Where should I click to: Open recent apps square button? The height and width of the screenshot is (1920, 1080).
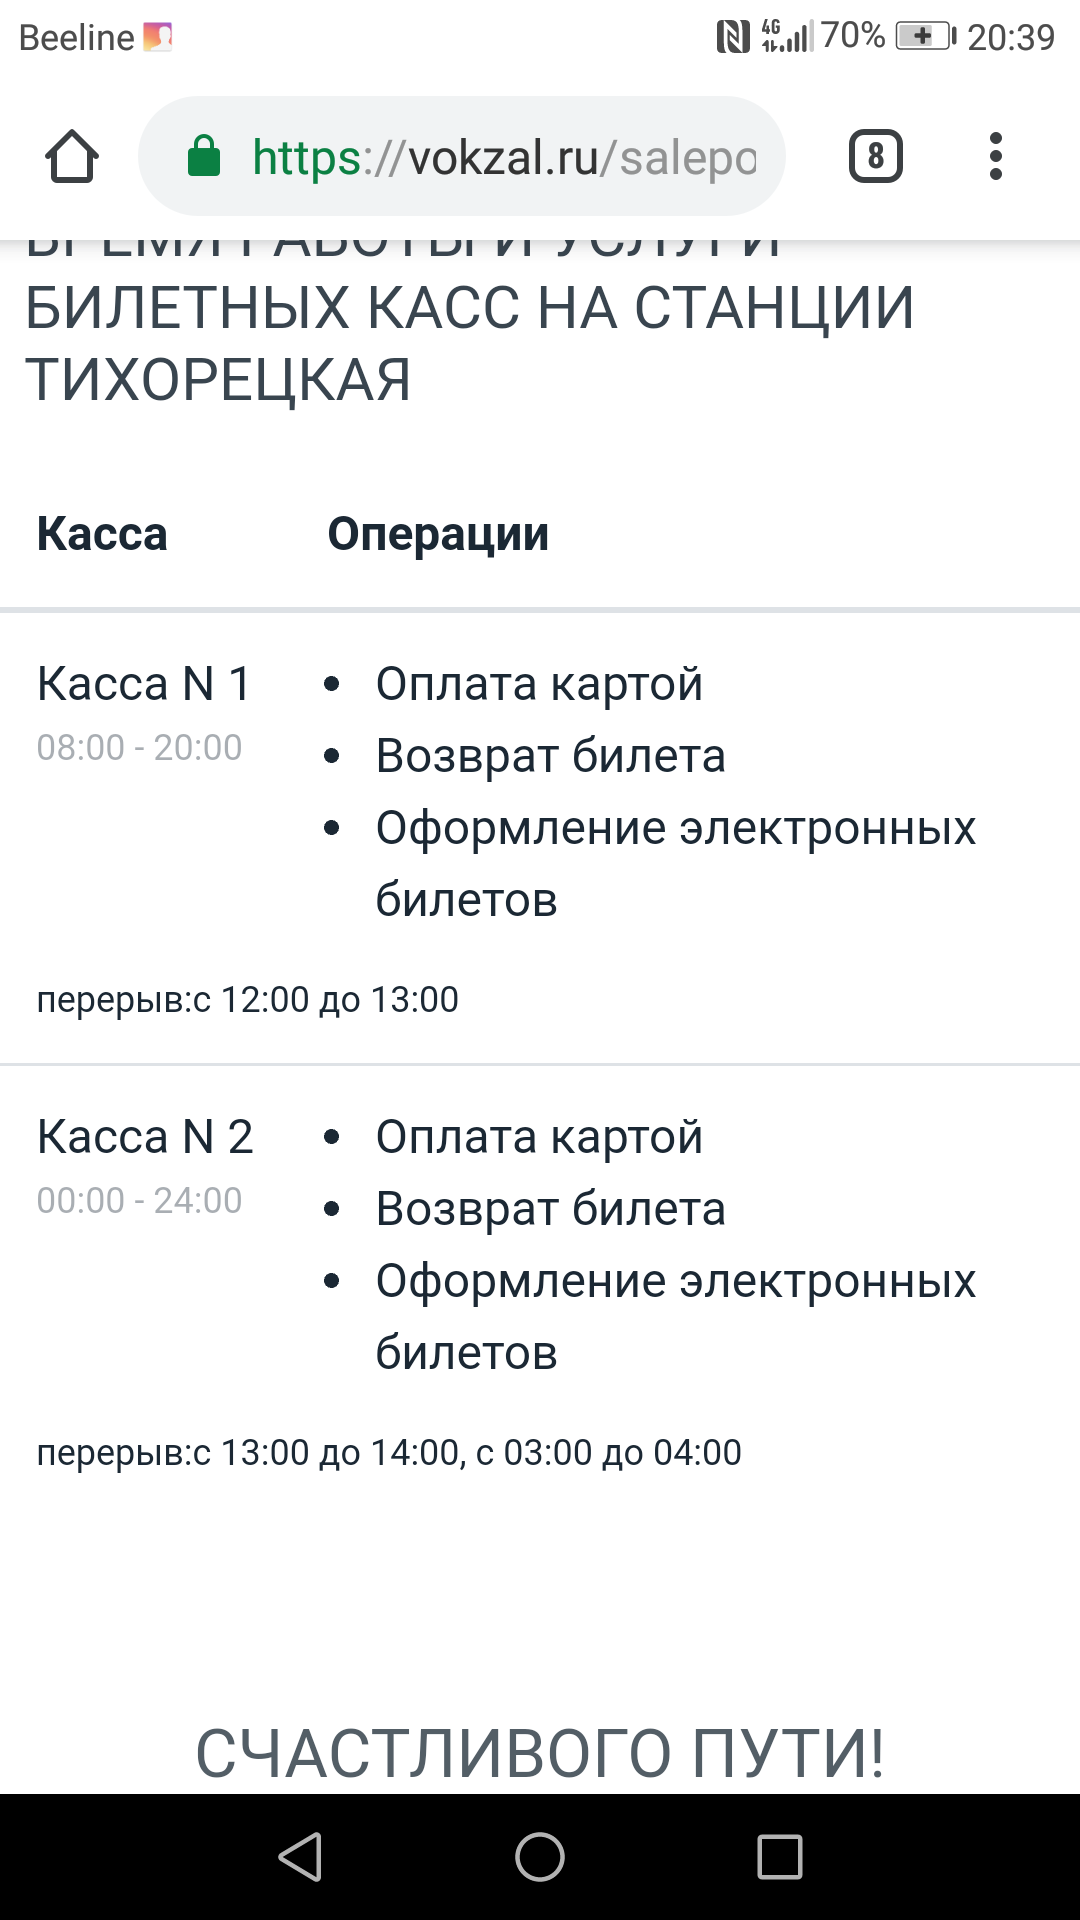(x=780, y=1857)
